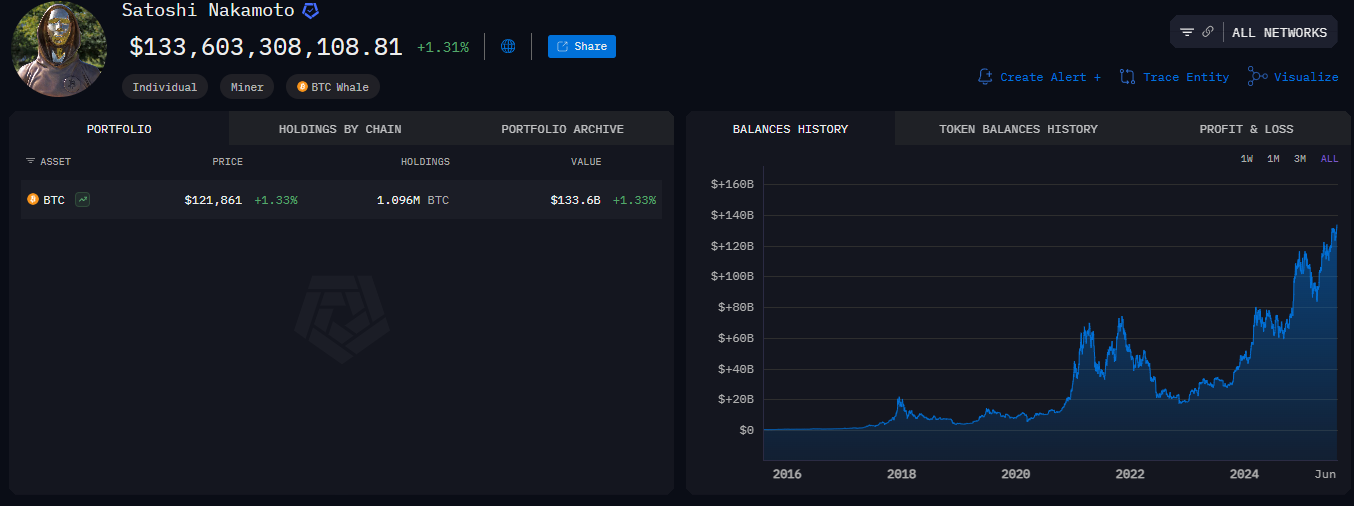Screen dimensions: 1354x506
Task: Switch to TOKEN BALANCES HISTORY tab
Action: coord(1018,129)
